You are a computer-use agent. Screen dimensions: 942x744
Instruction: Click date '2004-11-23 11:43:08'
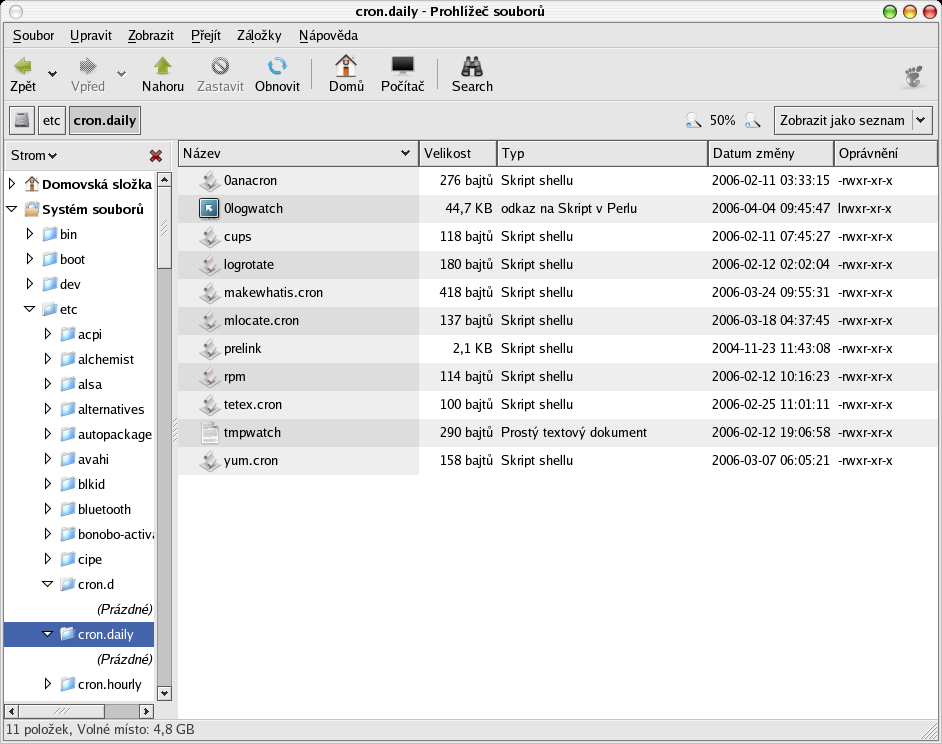[x=771, y=349]
